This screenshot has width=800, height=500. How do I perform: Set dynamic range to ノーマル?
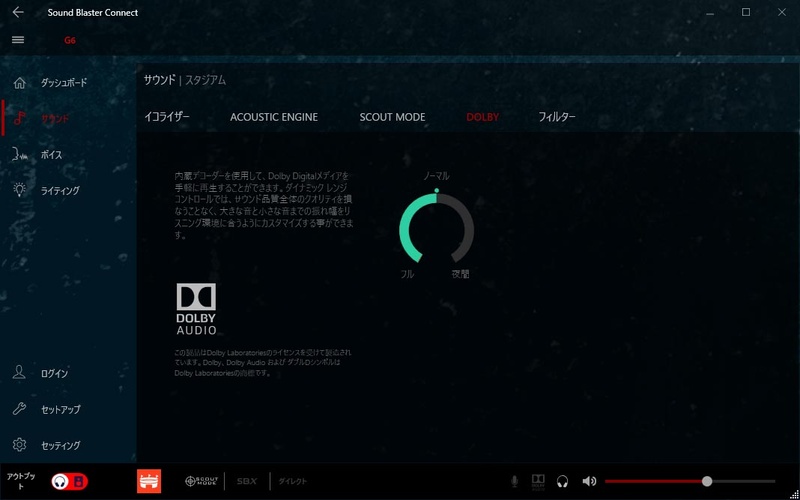click(x=436, y=176)
